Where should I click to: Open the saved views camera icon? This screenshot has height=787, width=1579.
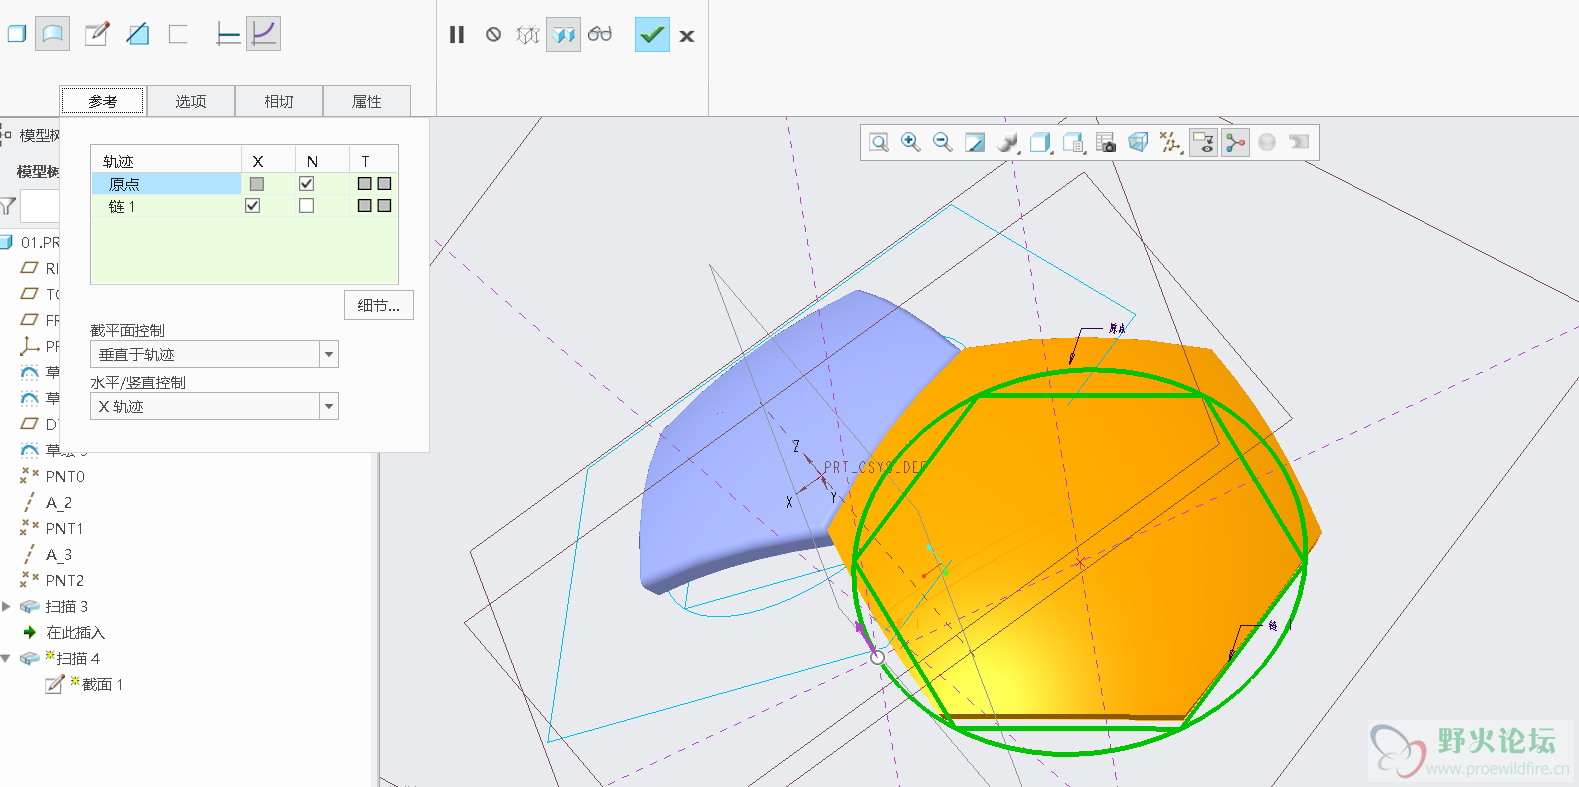point(1105,143)
